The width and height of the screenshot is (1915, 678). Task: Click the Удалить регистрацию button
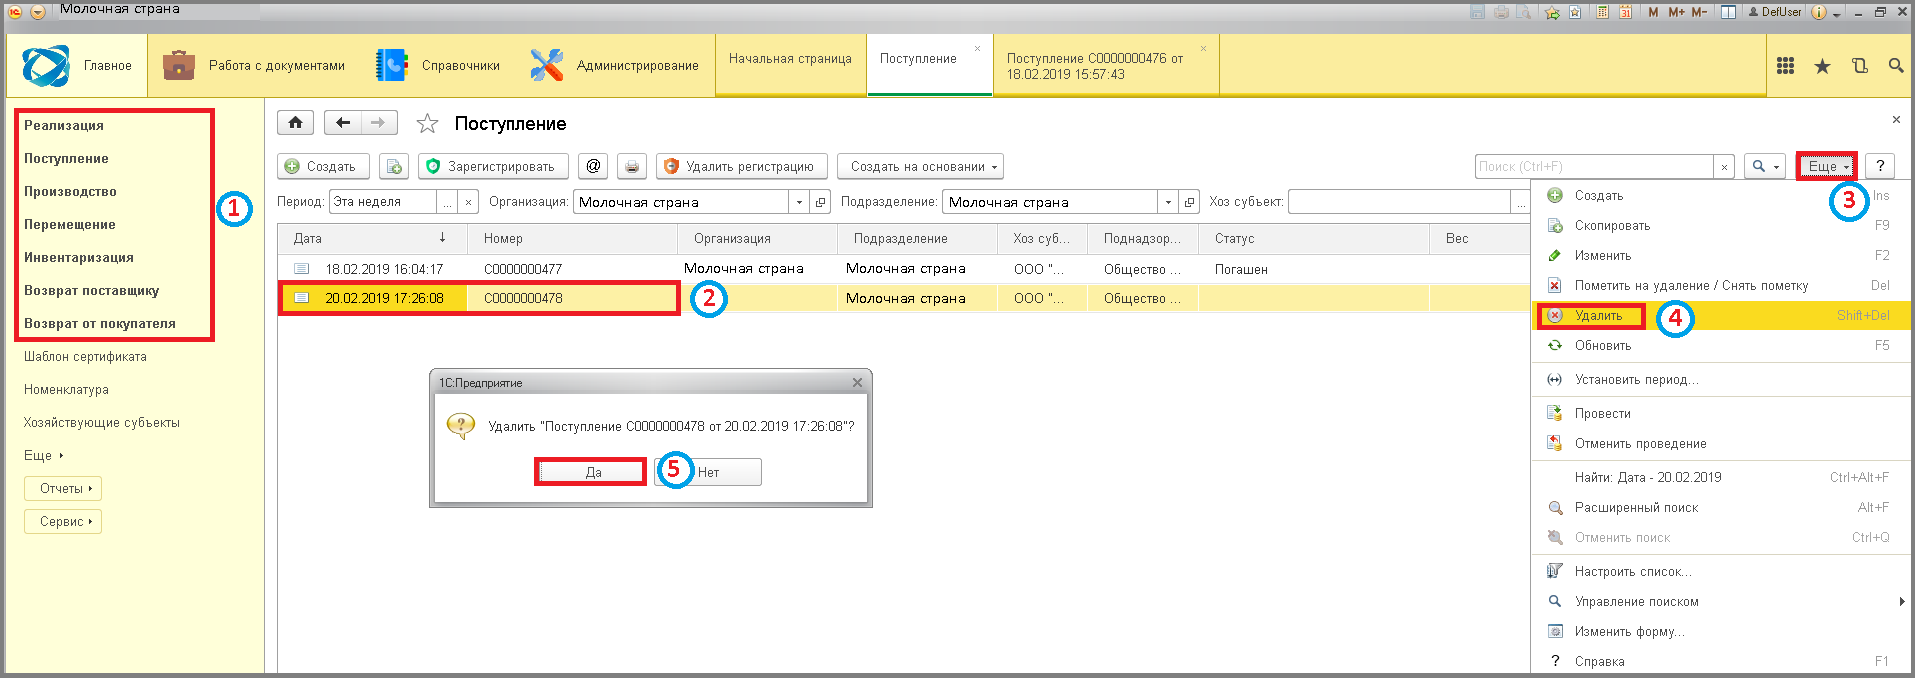(x=742, y=166)
